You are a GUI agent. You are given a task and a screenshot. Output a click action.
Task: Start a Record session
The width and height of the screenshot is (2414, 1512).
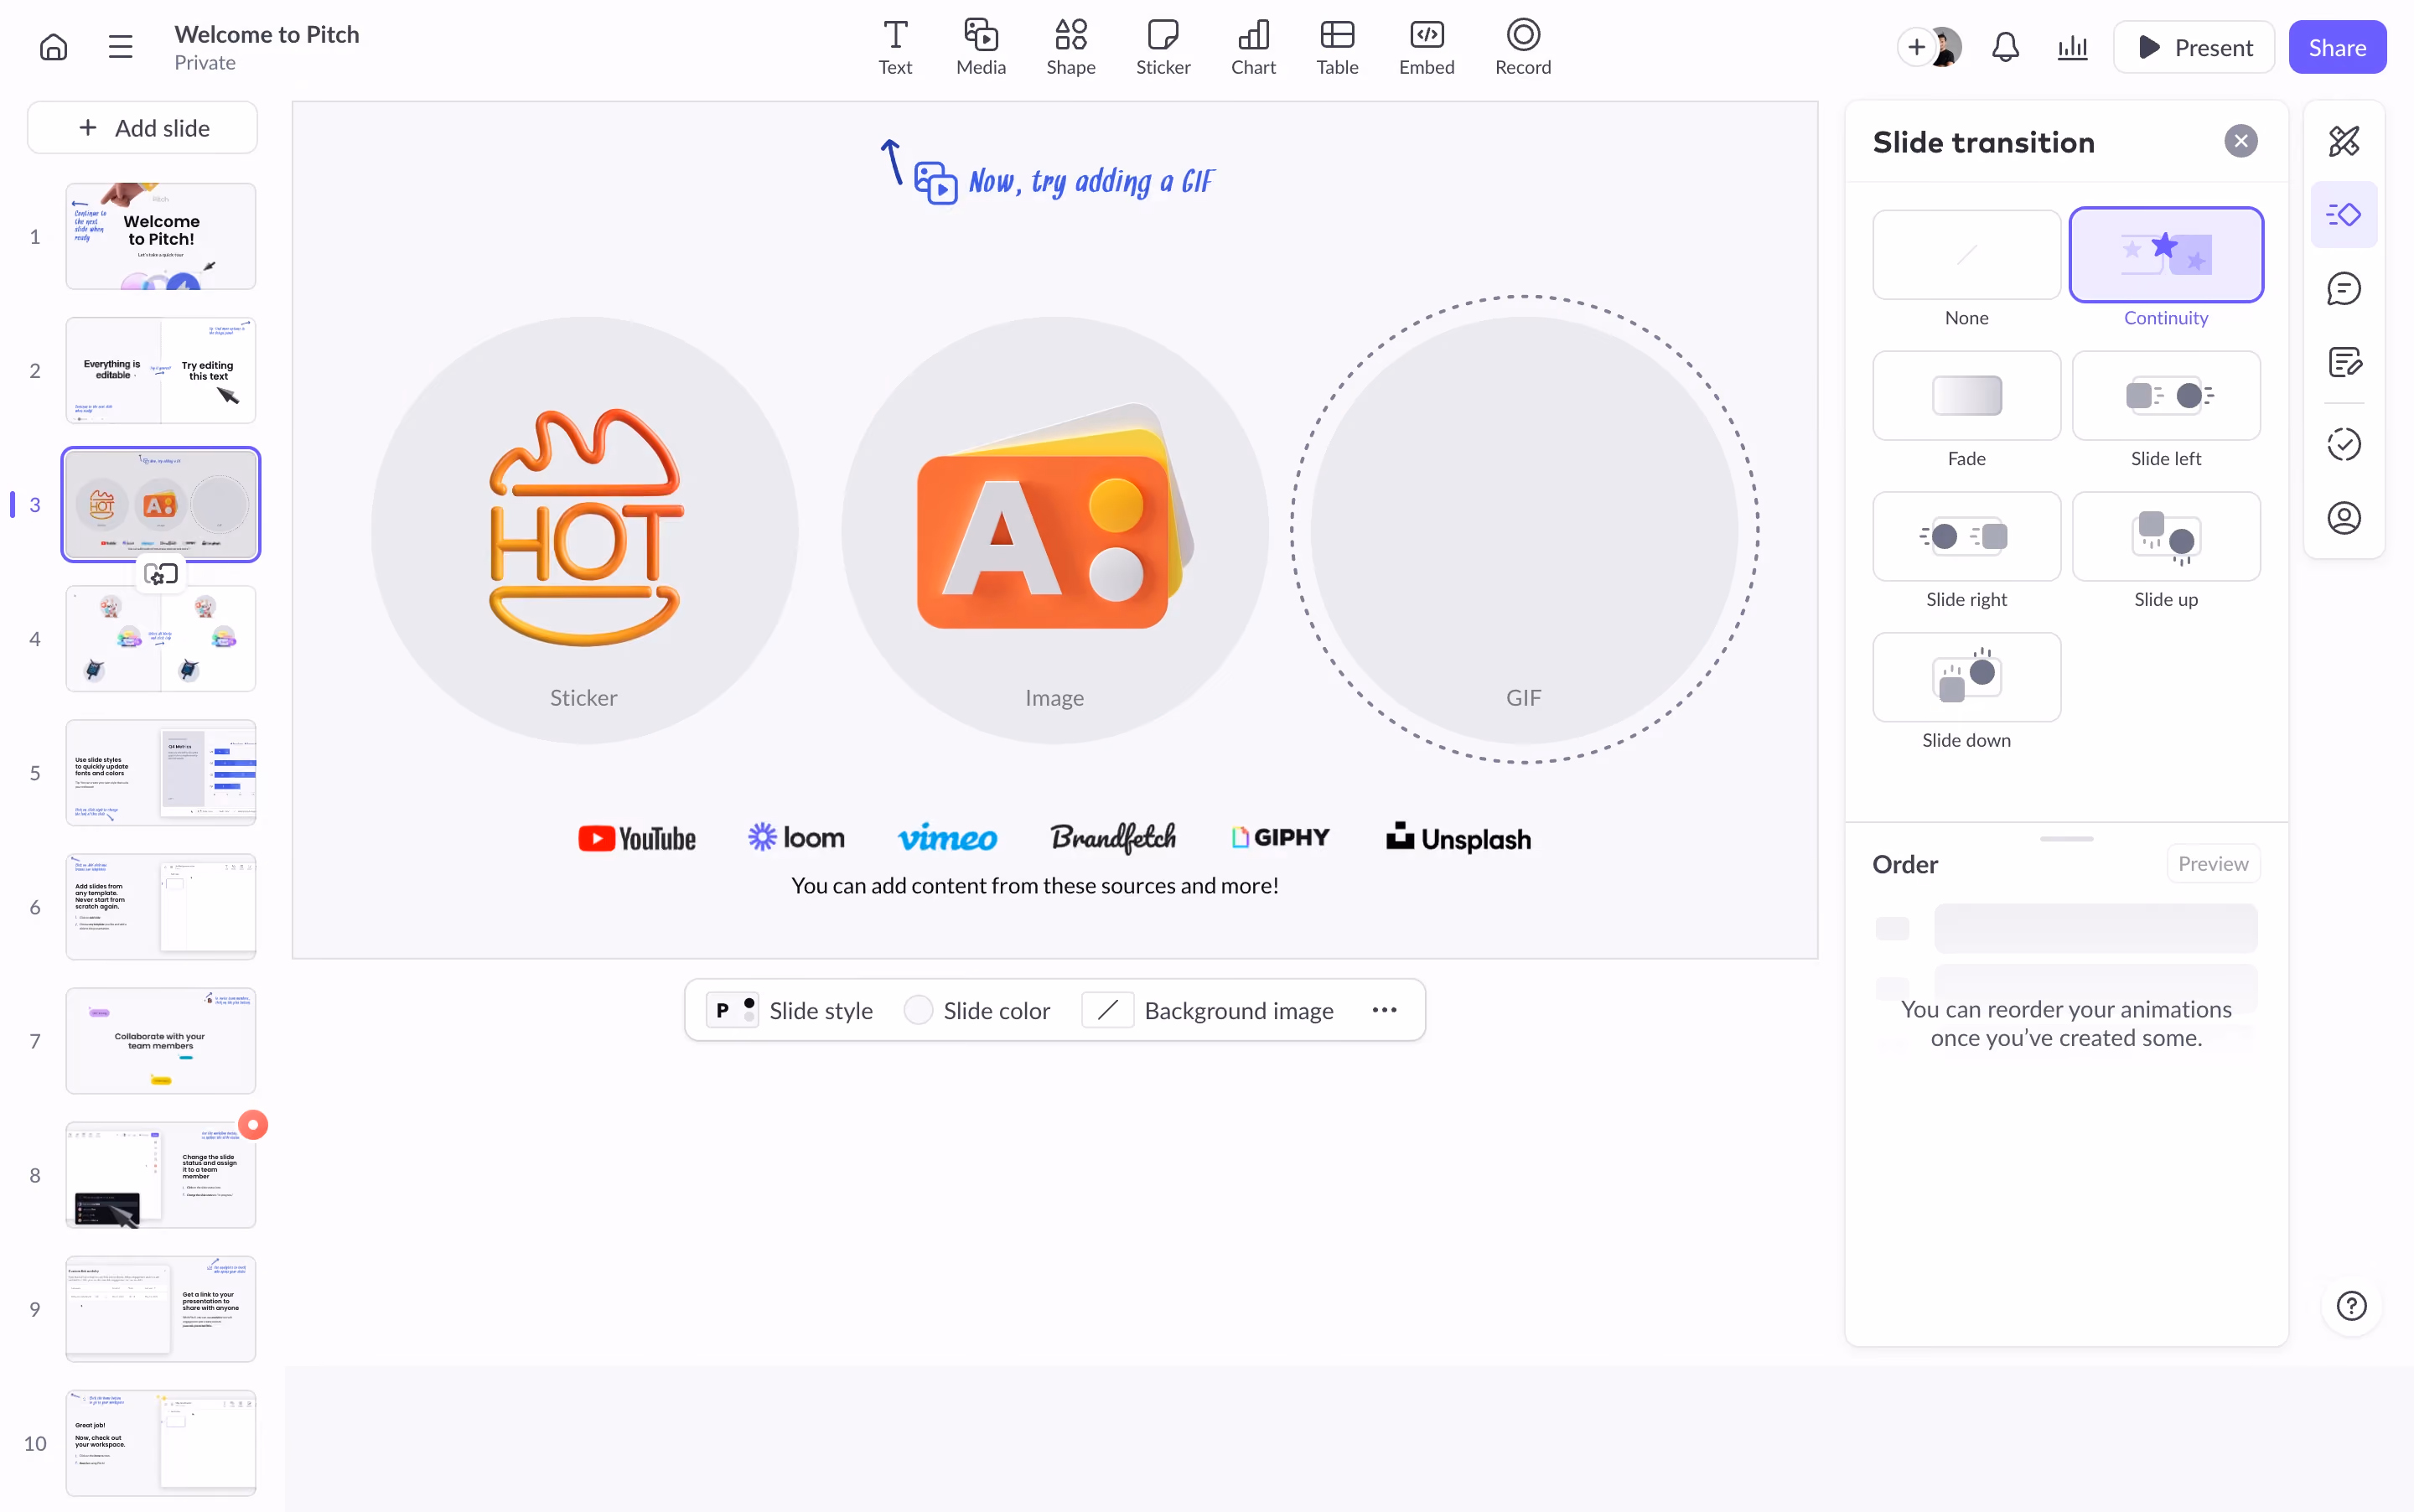click(x=1523, y=47)
